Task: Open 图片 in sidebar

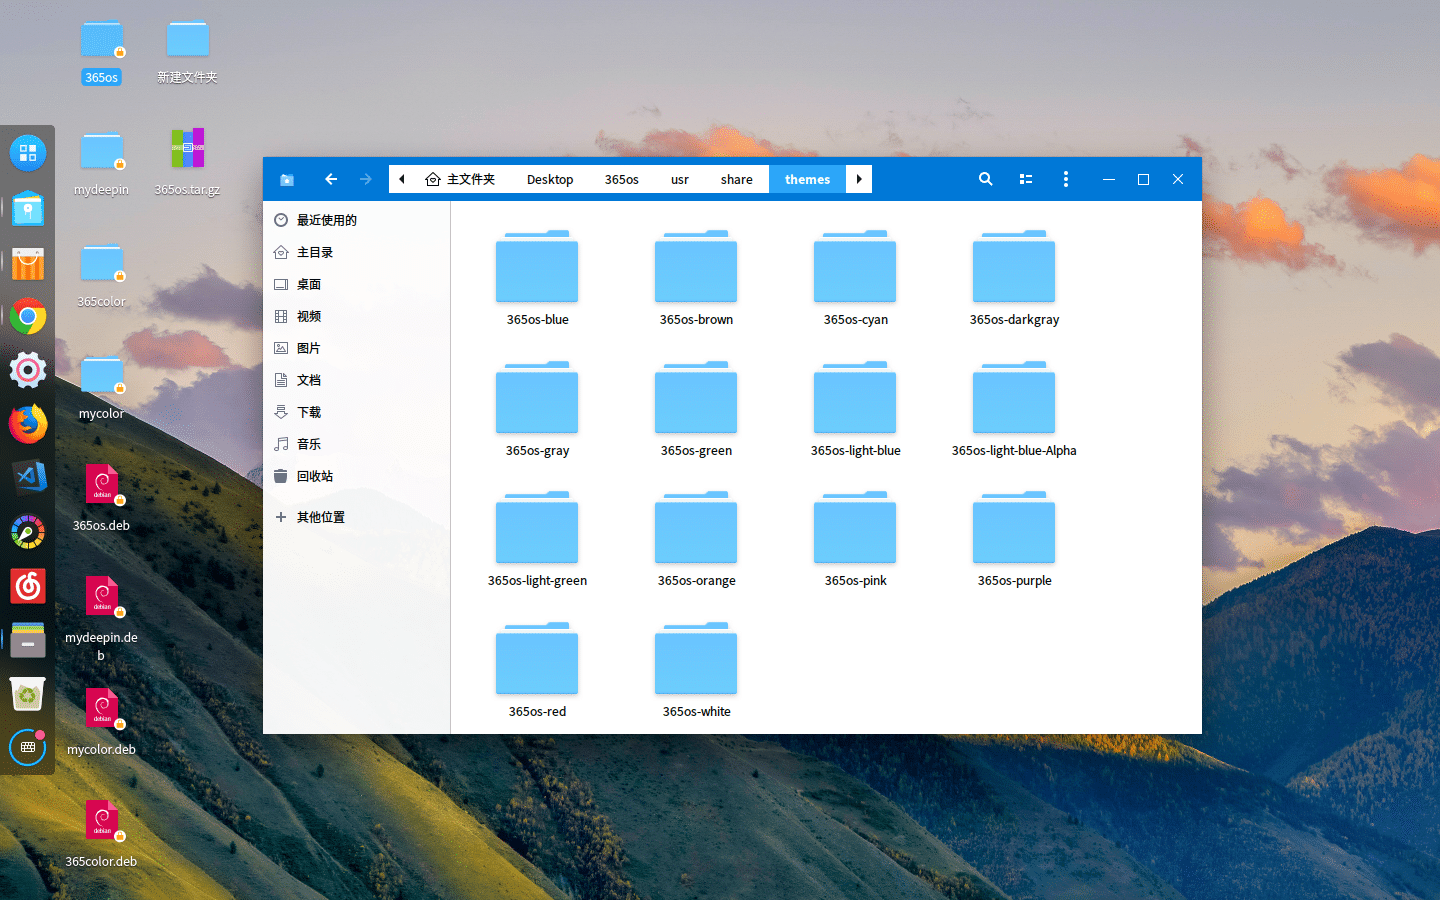Action: pyautogui.click(x=357, y=348)
